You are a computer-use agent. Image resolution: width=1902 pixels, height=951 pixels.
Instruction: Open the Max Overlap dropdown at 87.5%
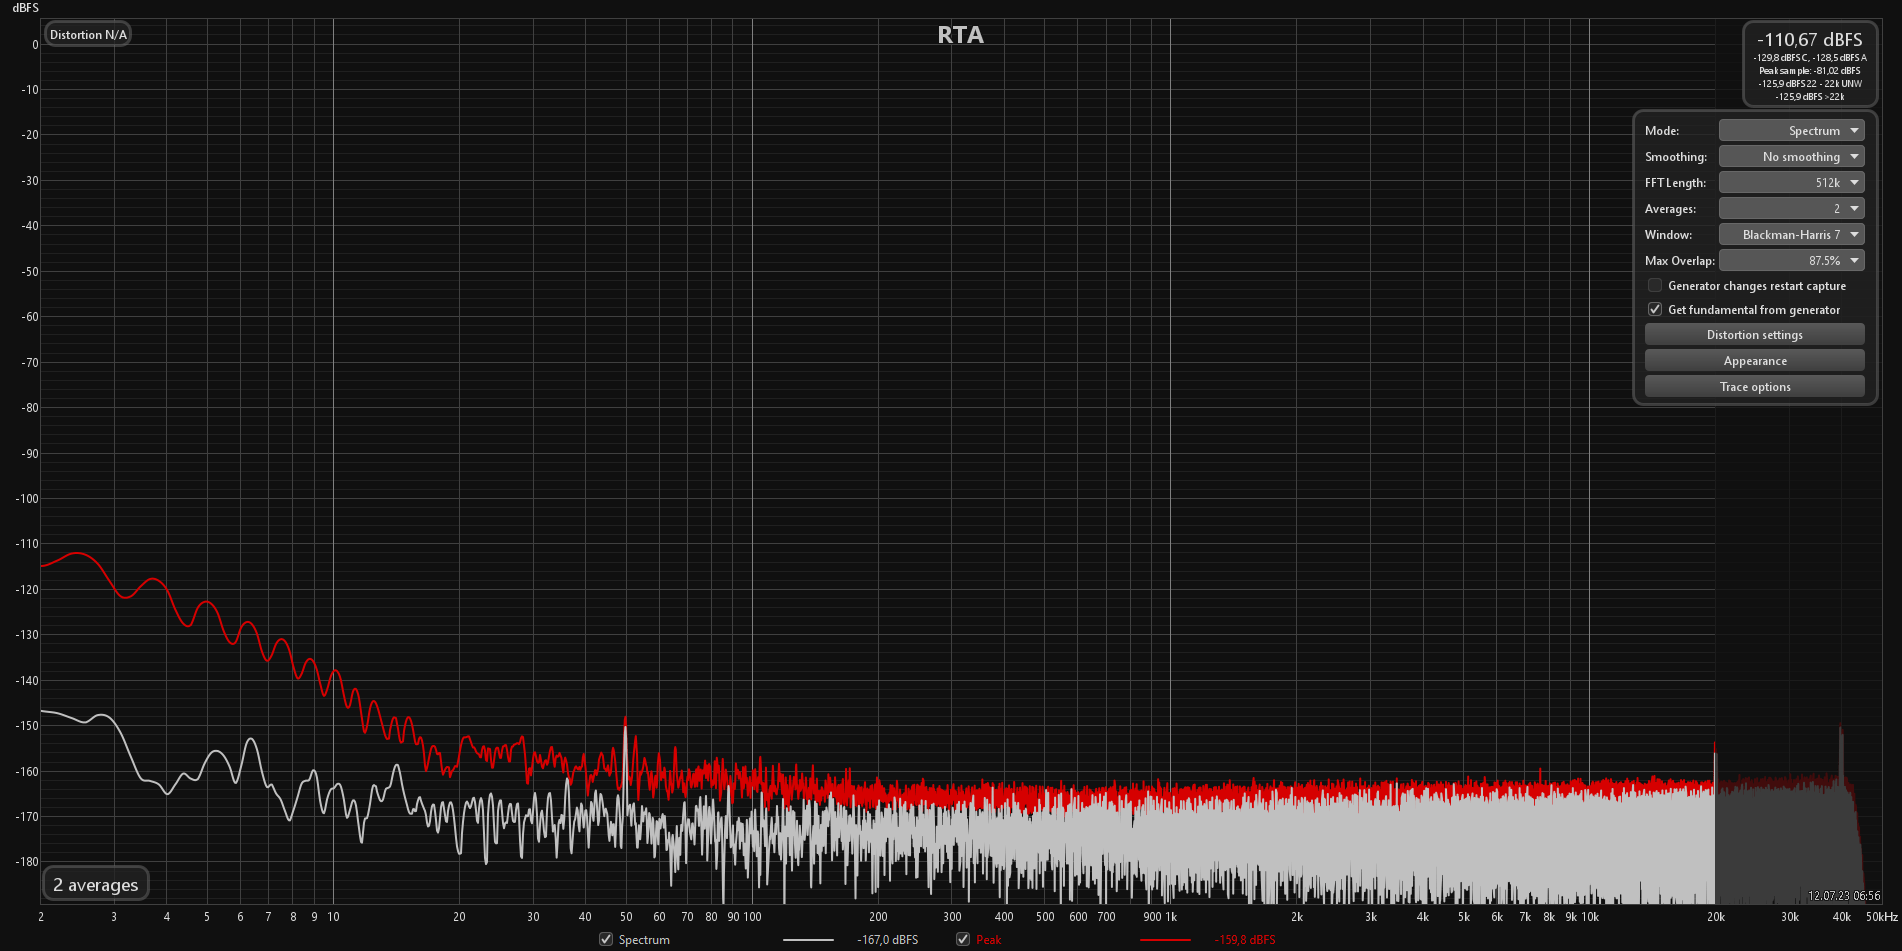click(1791, 261)
